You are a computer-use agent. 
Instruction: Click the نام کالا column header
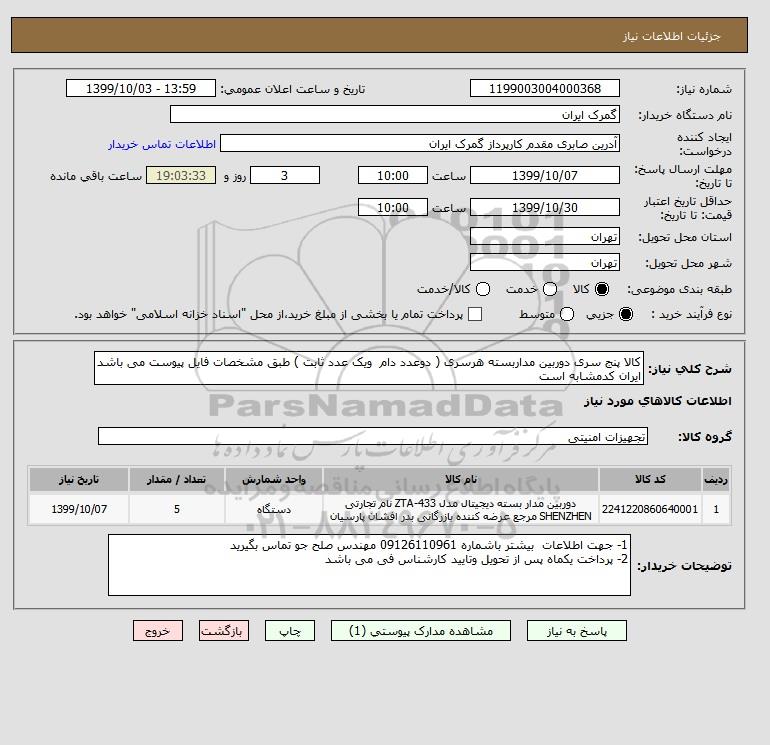coord(461,479)
